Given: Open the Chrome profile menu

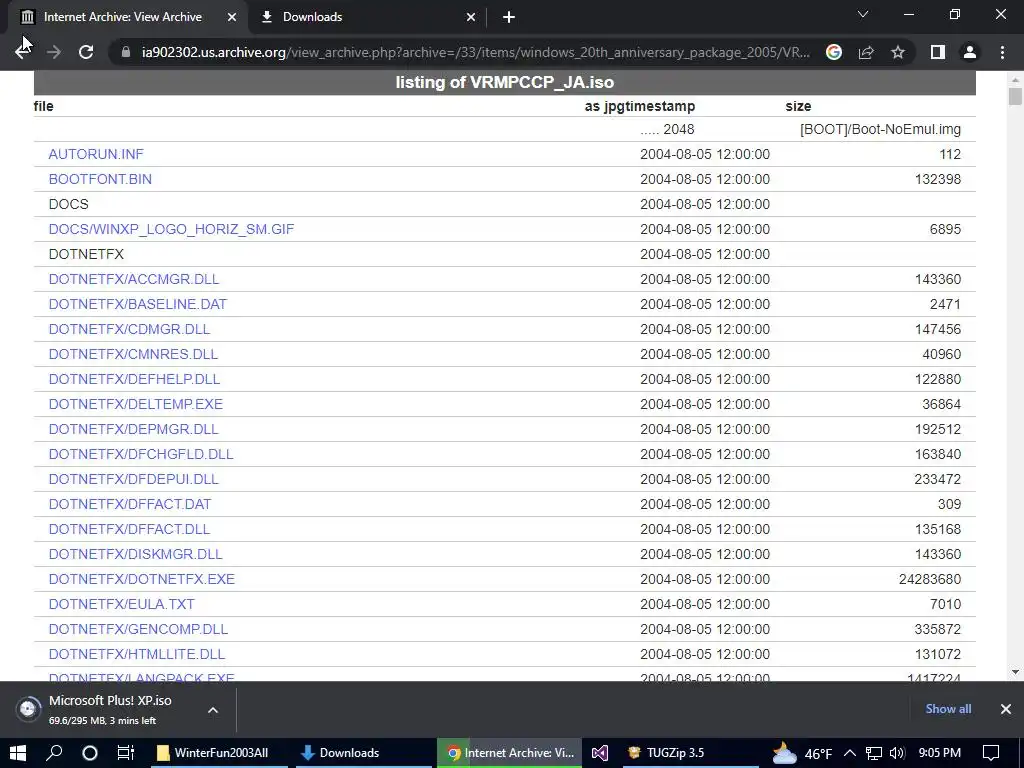Looking at the screenshot, I should [970, 52].
